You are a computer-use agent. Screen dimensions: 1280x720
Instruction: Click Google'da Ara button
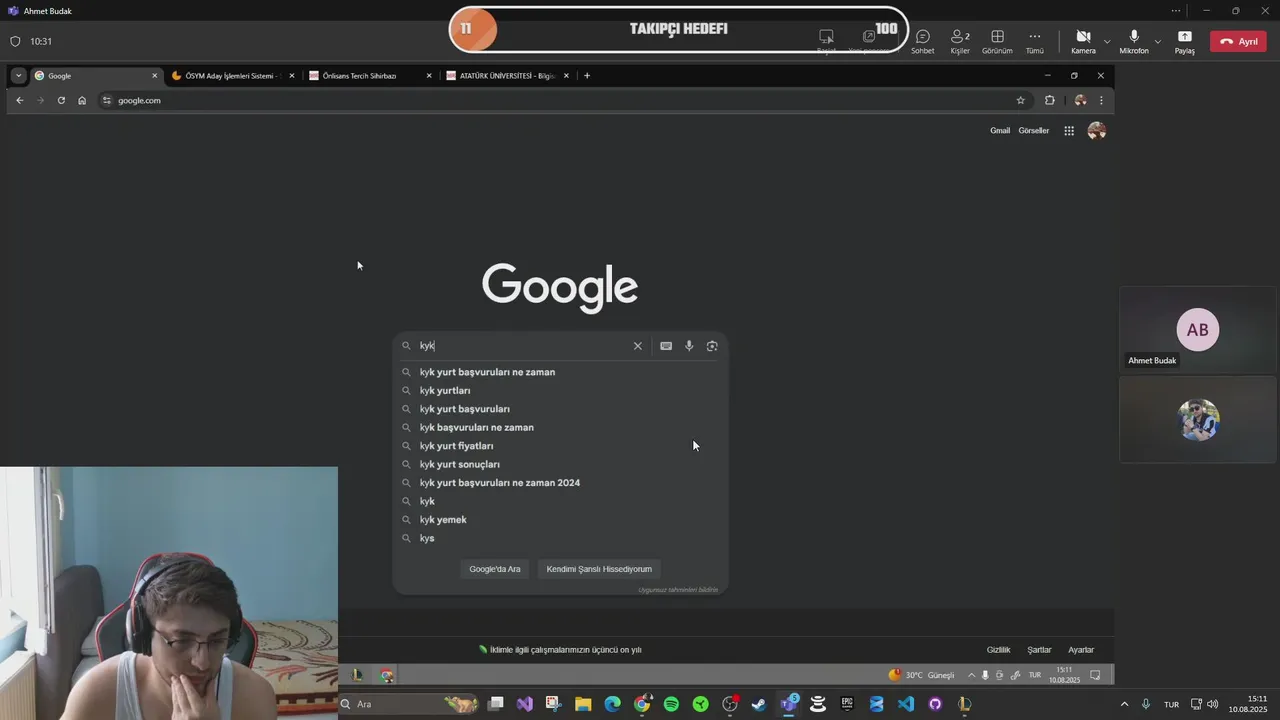(495, 569)
